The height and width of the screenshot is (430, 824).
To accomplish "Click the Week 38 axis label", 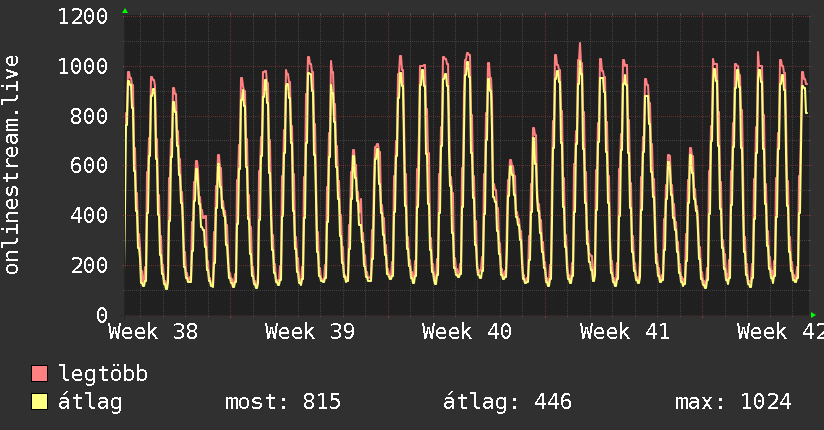I will (x=153, y=332).
